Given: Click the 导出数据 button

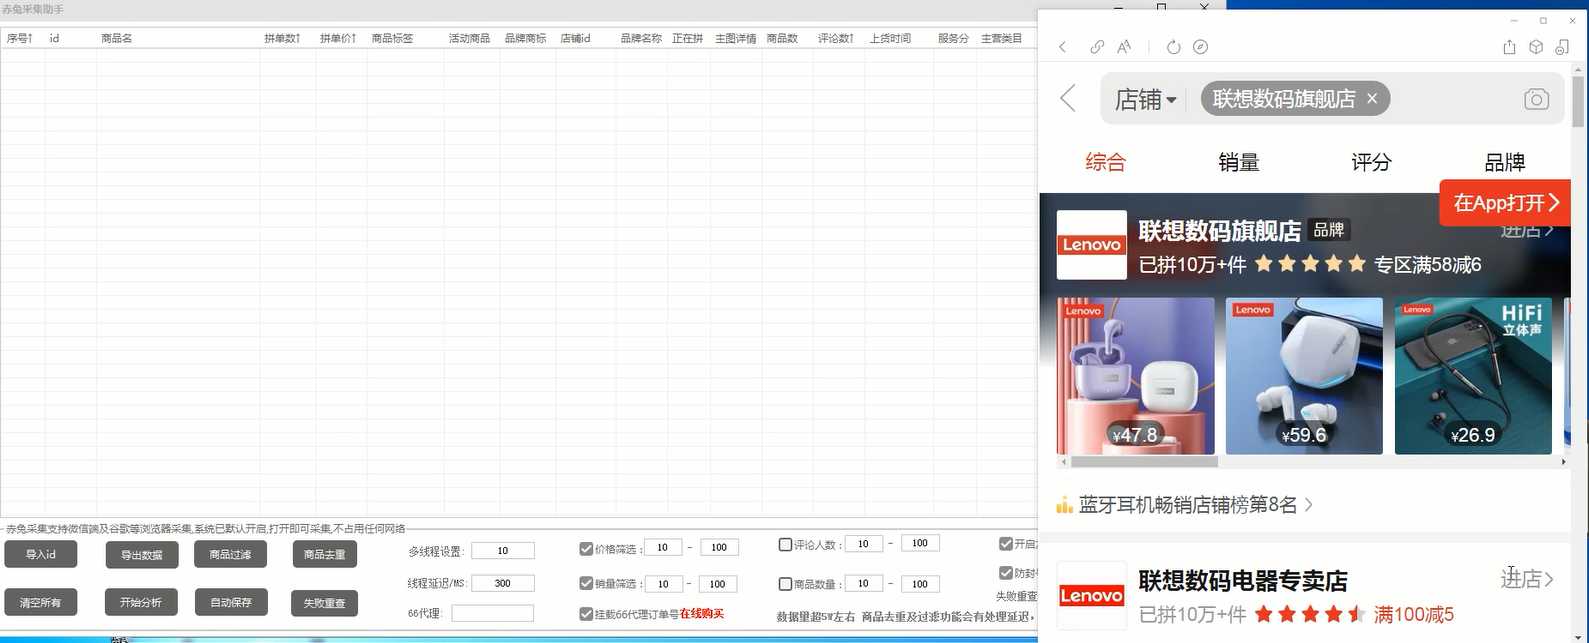Looking at the screenshot, I should tap(142, 555).
